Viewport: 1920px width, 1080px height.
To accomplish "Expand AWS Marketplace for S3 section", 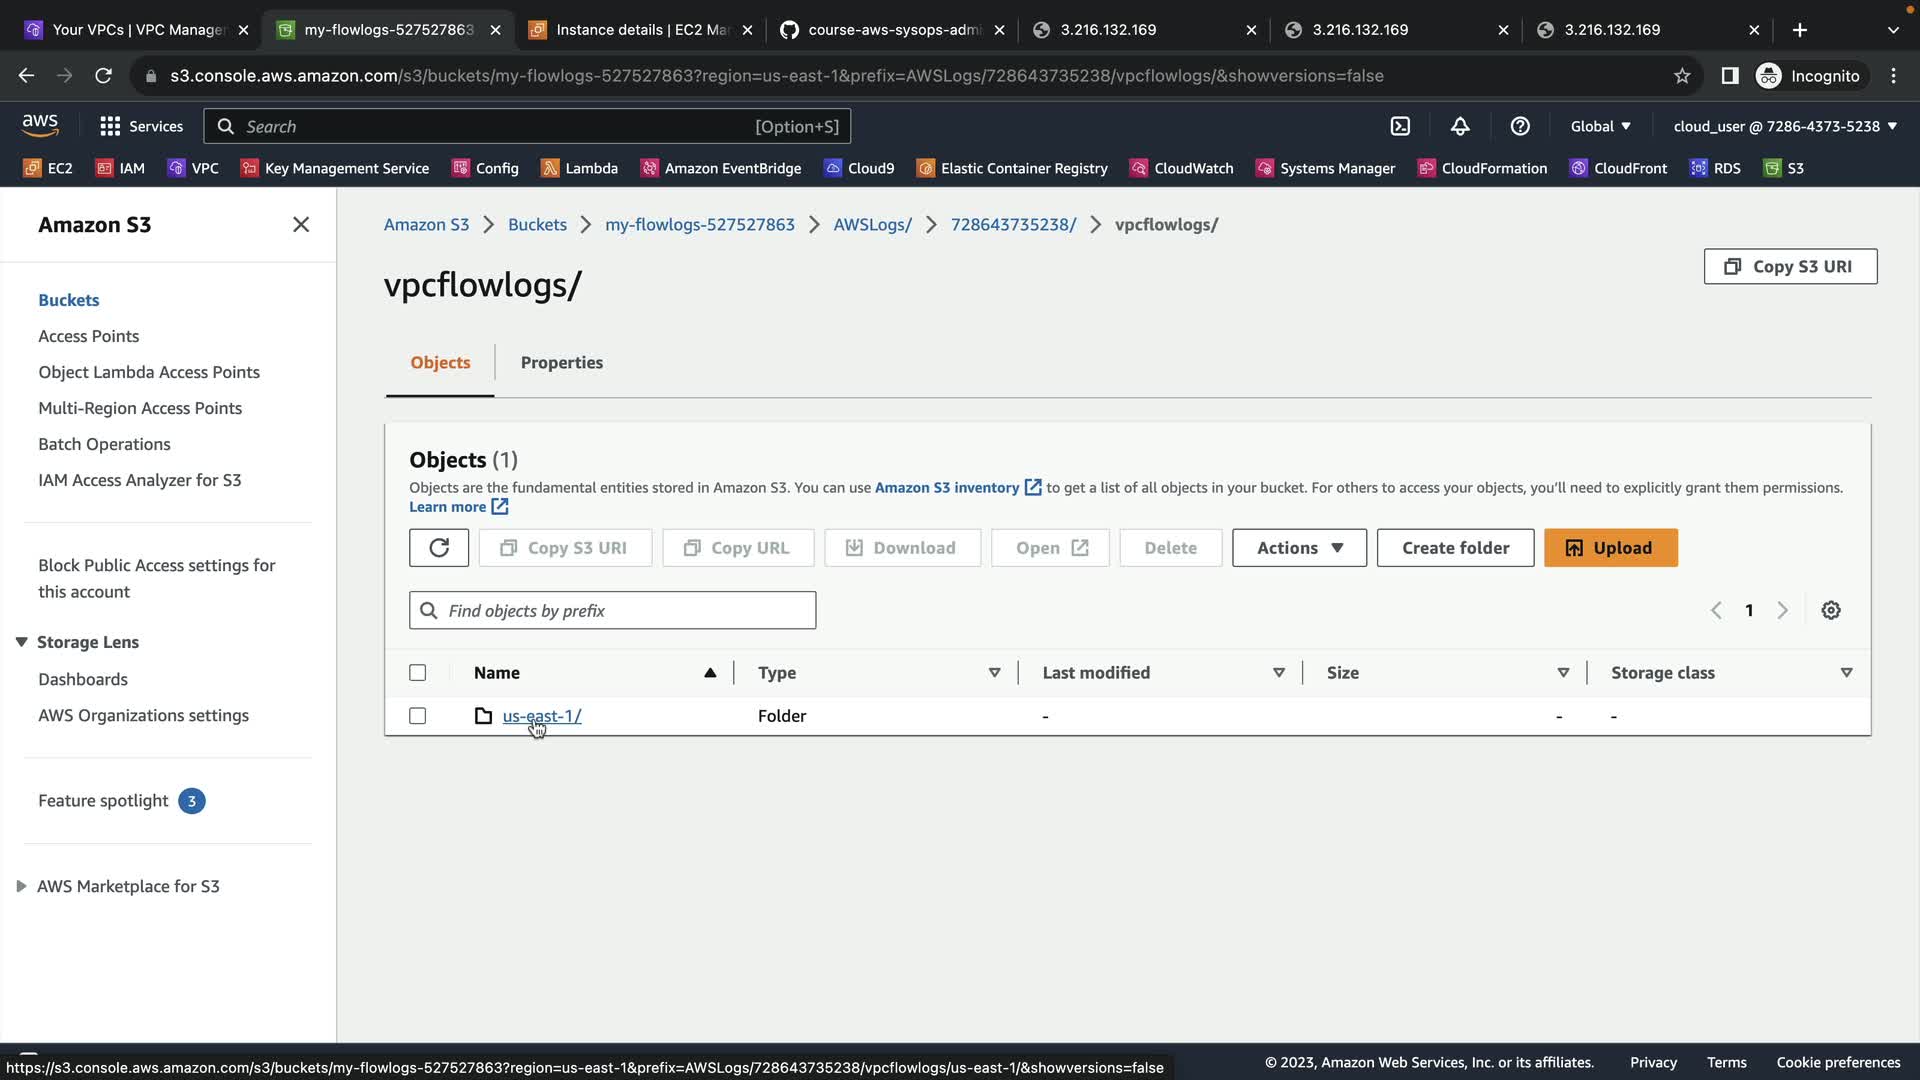I will point(21,886).
